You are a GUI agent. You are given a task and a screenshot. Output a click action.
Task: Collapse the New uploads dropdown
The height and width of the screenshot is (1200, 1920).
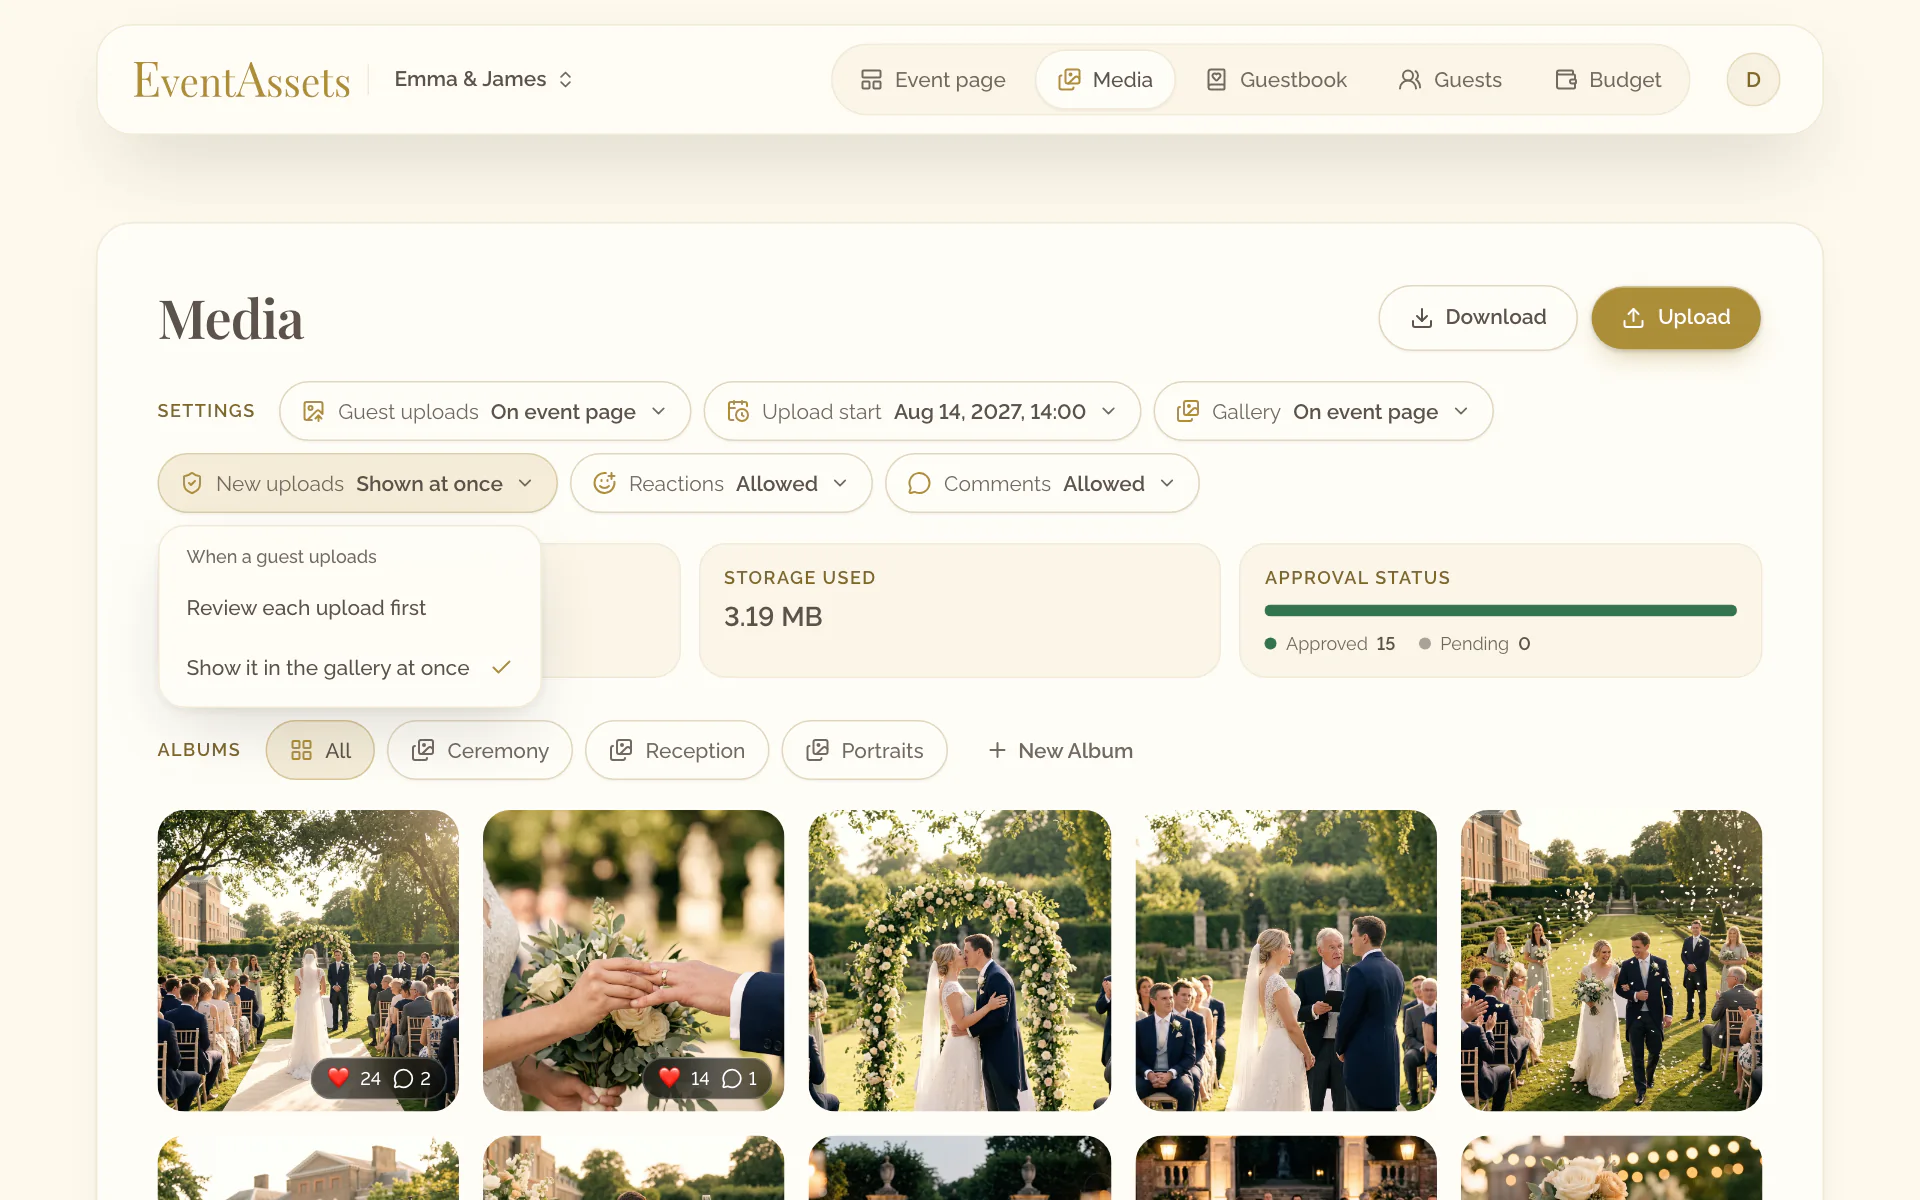(357, 484)
